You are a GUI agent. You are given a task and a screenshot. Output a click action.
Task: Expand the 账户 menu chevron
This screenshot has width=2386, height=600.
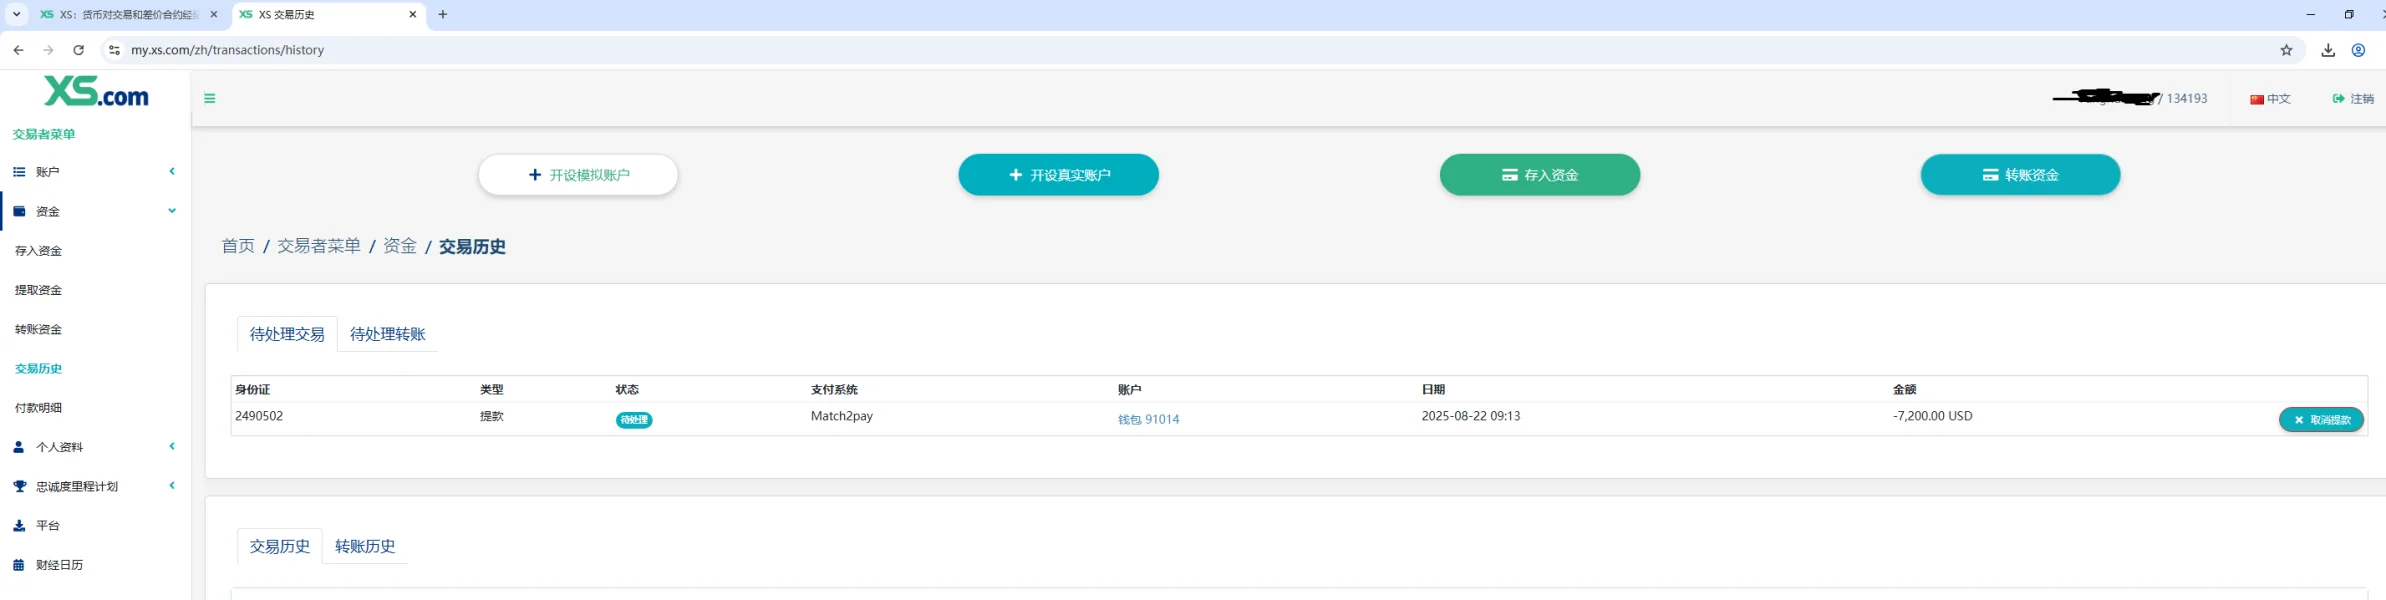point(172,171)
